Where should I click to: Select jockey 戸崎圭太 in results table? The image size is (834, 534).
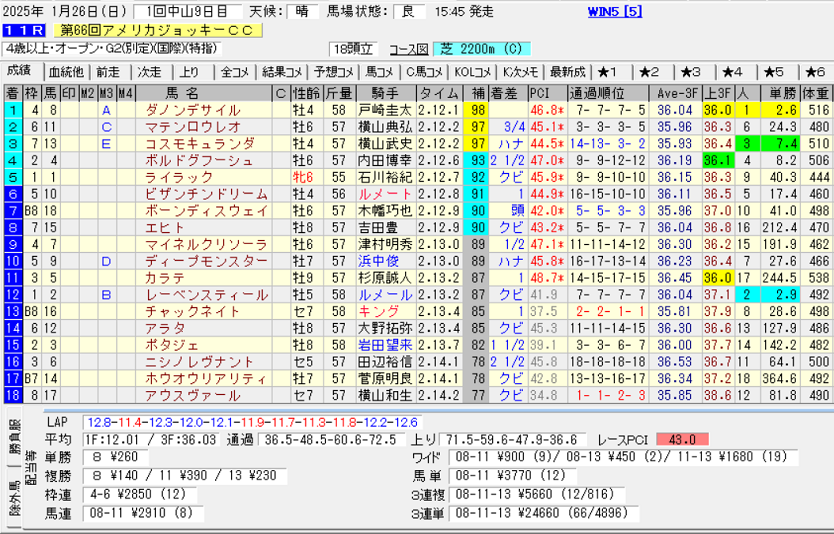384,109
